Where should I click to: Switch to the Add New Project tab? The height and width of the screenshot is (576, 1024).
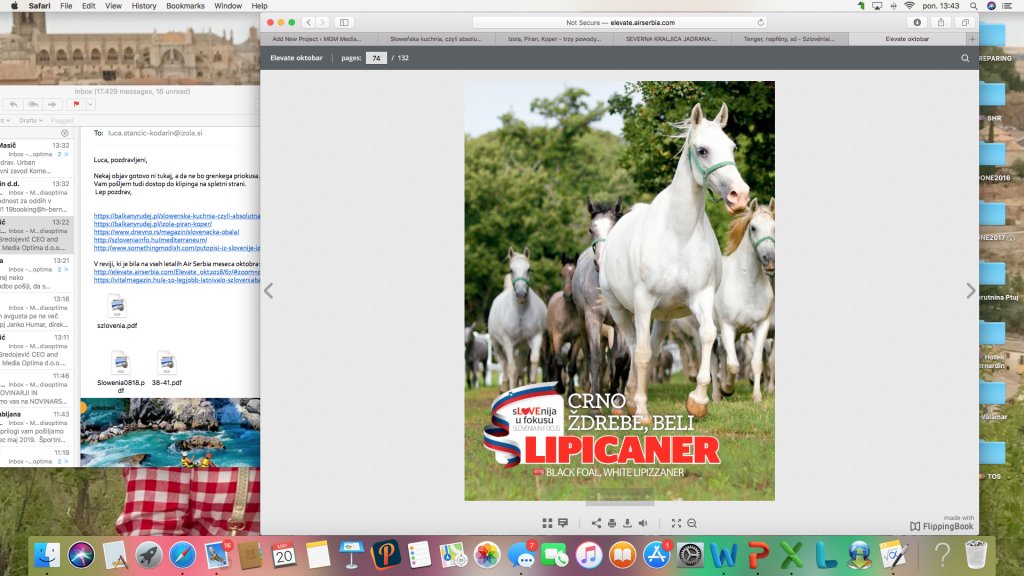[x=317, y=39]
